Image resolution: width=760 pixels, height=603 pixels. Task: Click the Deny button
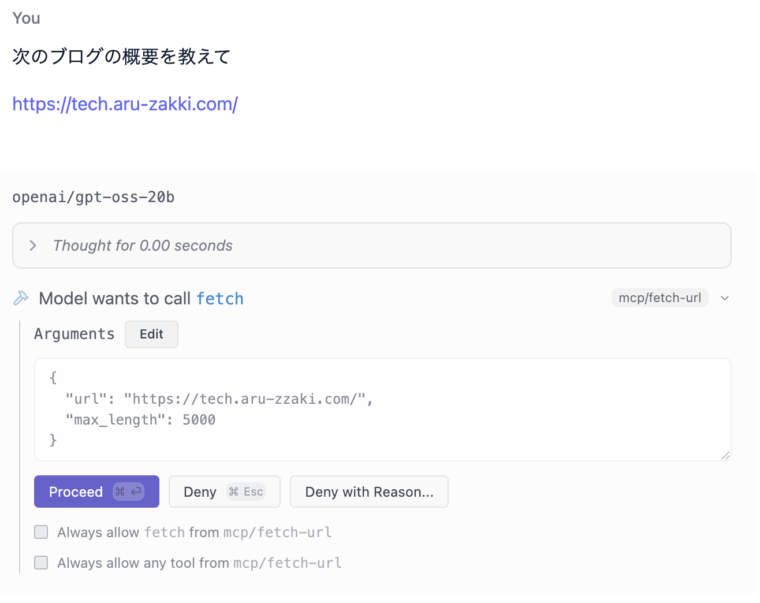pyautogui.click(x=201, y=492)
